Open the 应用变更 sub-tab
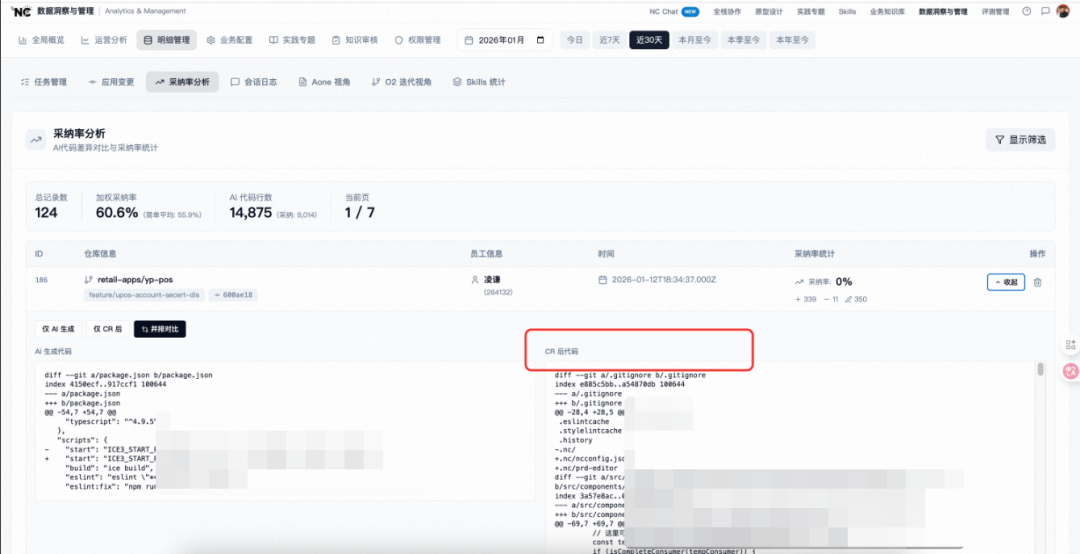The image size is (1080, 554). click(111, 82)
